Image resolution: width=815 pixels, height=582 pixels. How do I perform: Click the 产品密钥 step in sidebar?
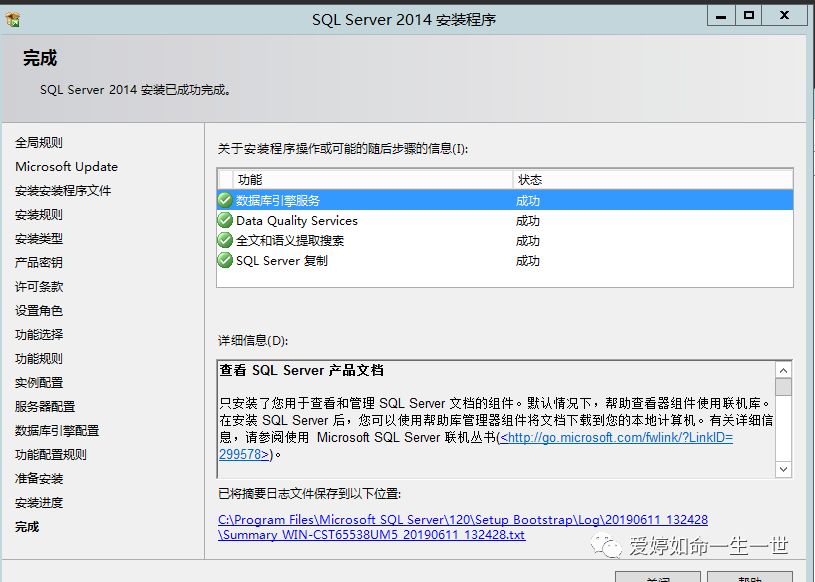[39, 262]
